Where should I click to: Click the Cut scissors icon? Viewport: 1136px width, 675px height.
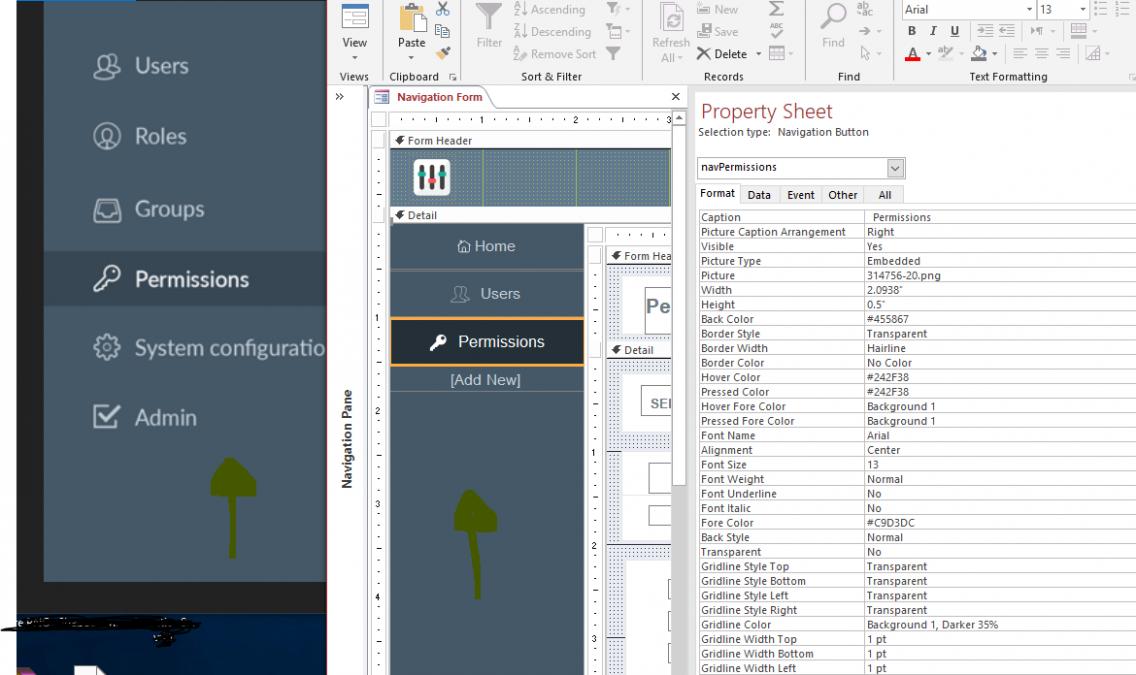[x=443, y=9]
